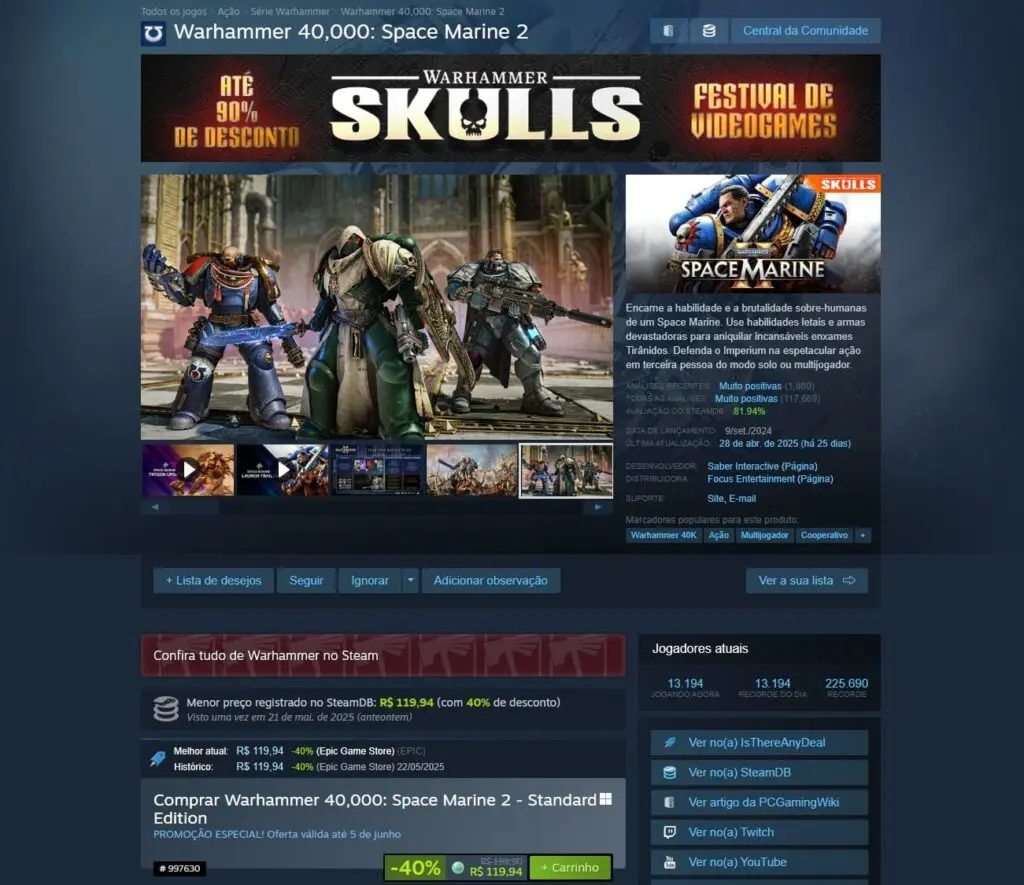Viewport: 1024px width, 885px height.
Task: Go to Série Warhammer breadcrumb
Action: point(290,11)
